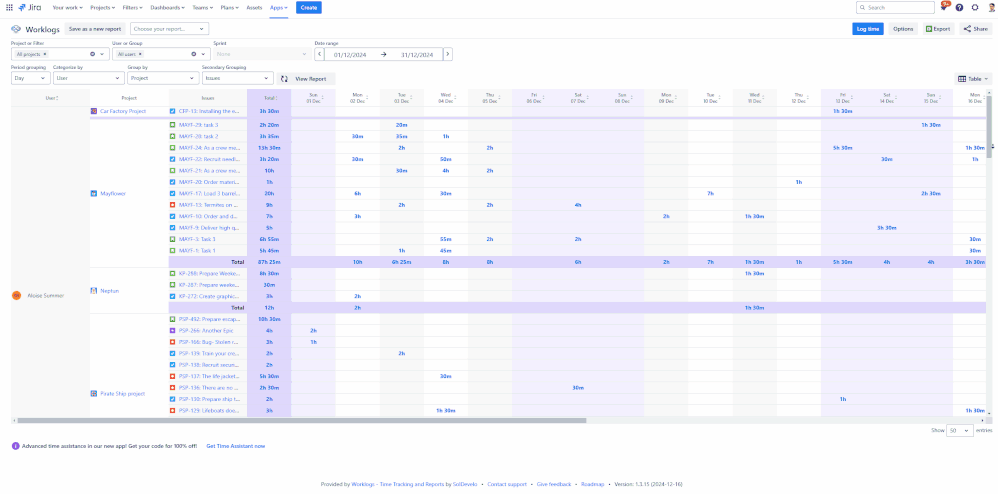Click the Mayflower project icon
Screen dimensions: 998x494
click(x=94, y=194)
